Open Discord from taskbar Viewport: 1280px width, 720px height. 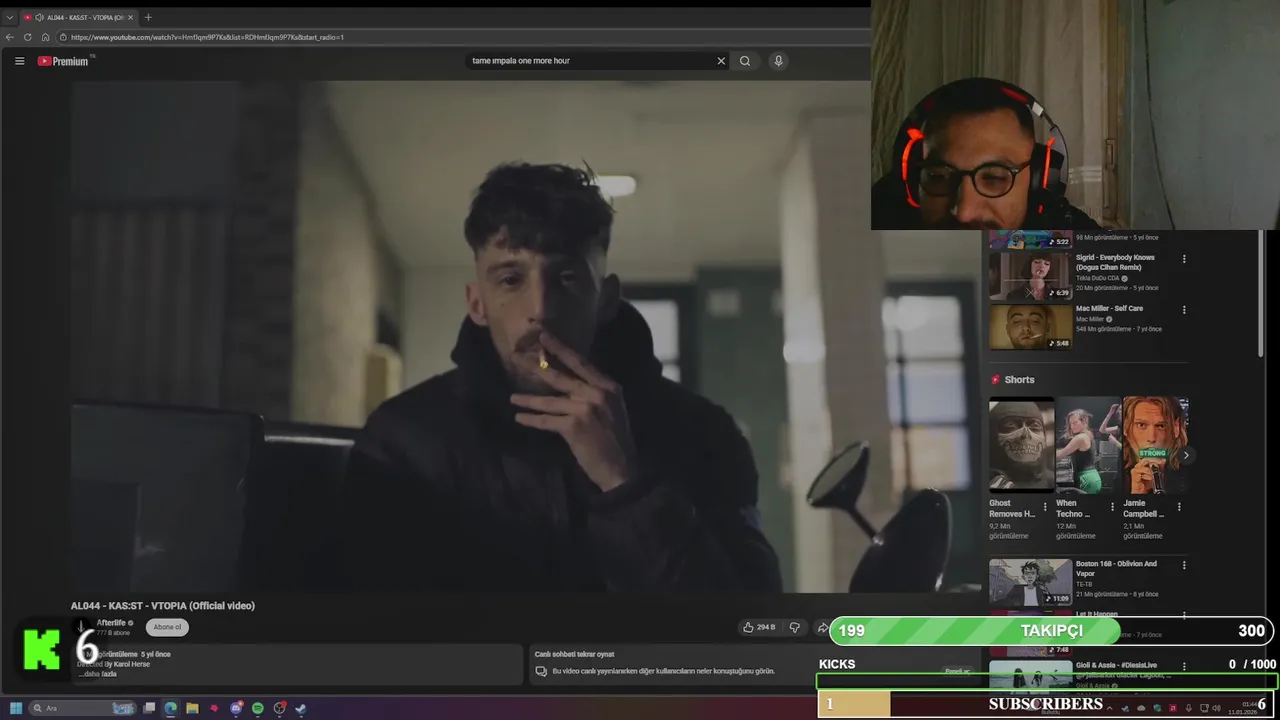(x=236, y=708)
